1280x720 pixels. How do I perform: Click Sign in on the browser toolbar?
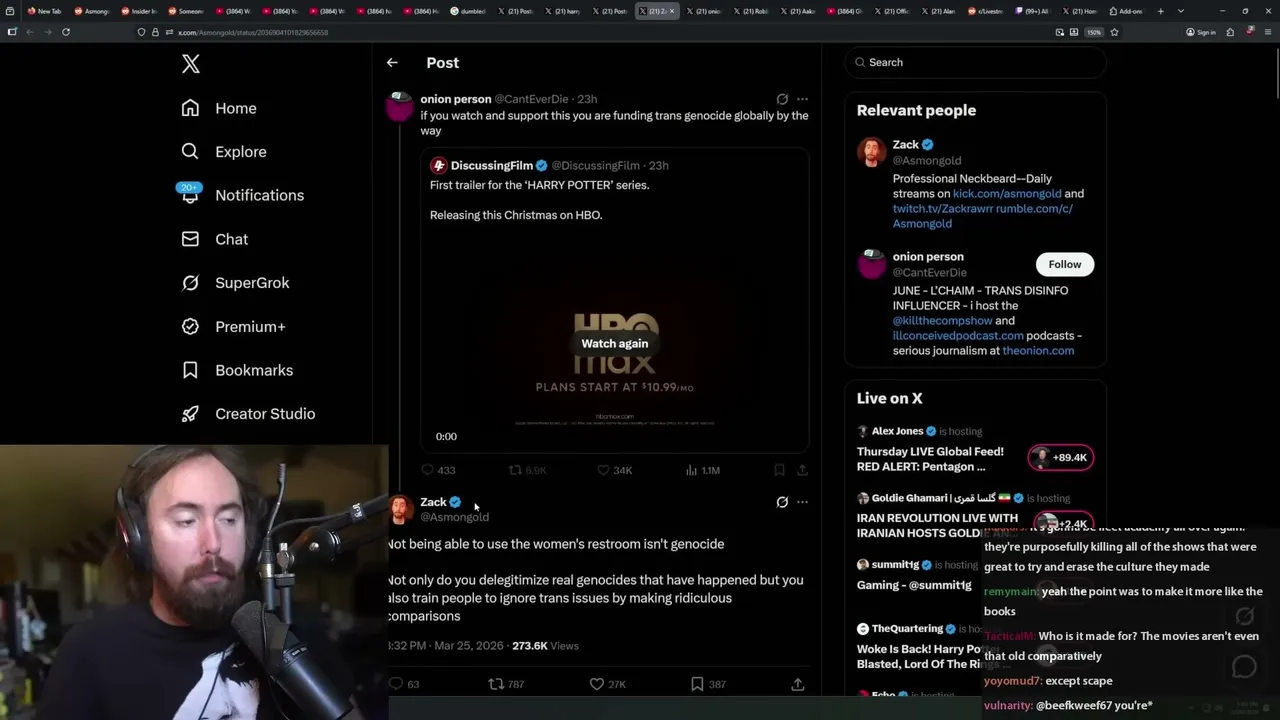coord(1201,32)
